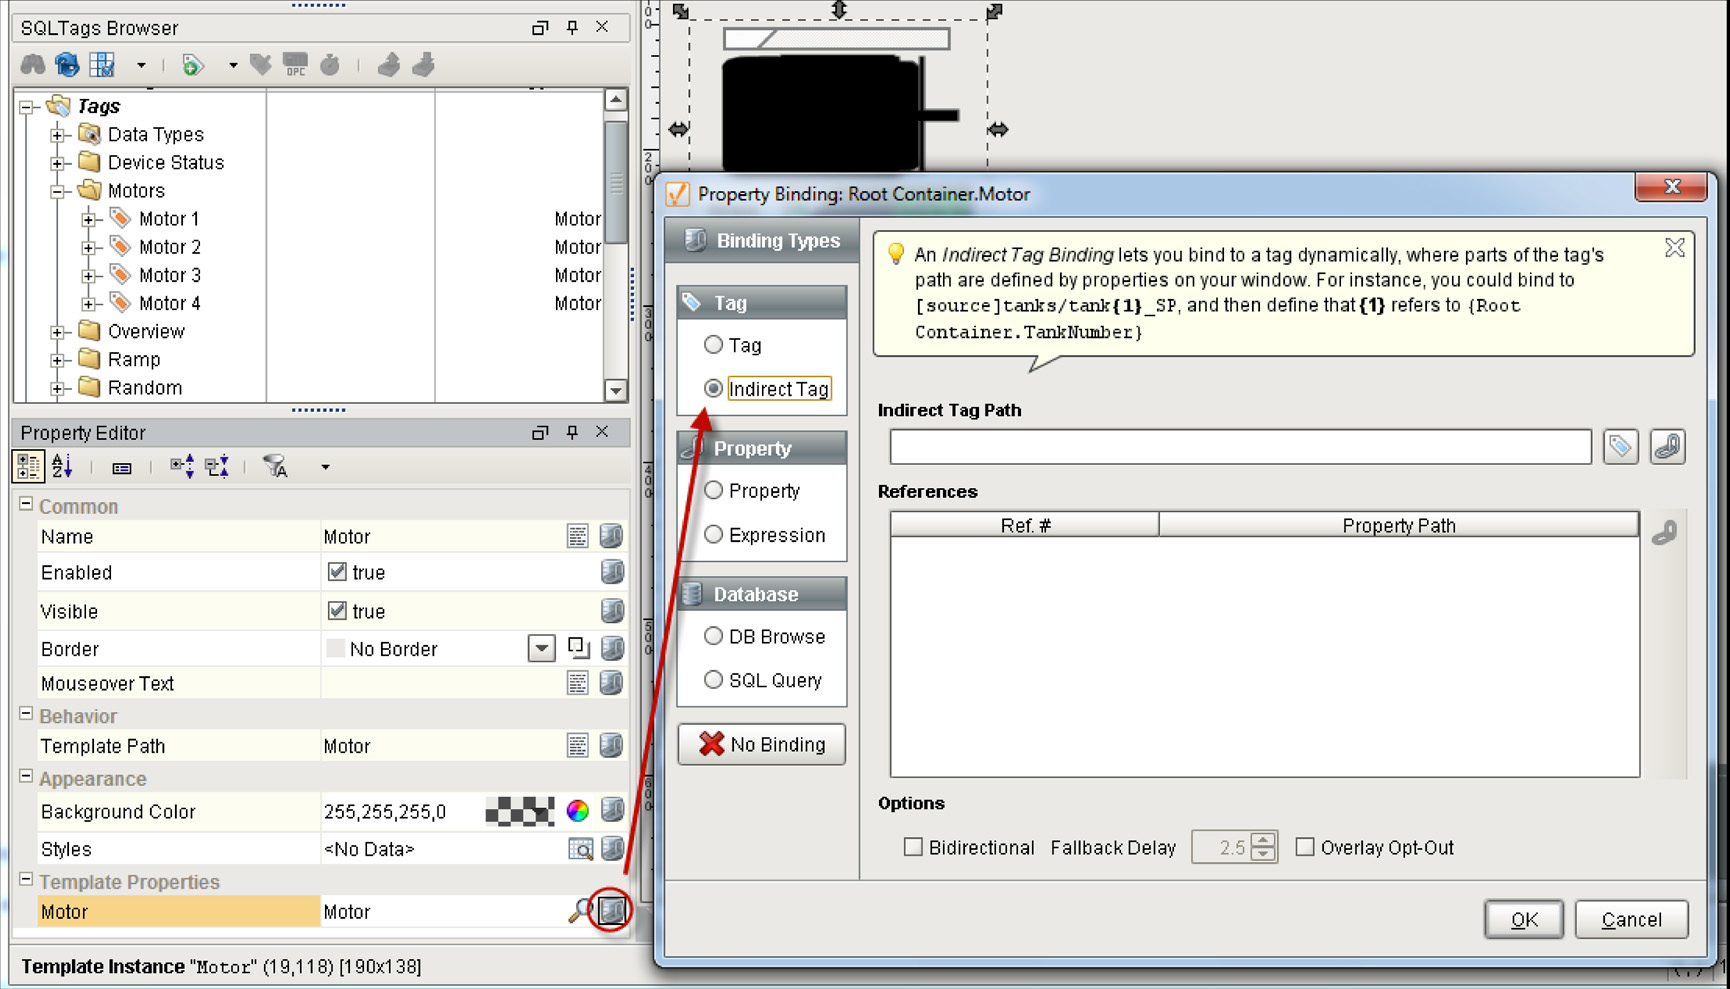Click the tag browse icon beside Indirect Tag Path
The image size is (1730, 989).
[1620, 446]
